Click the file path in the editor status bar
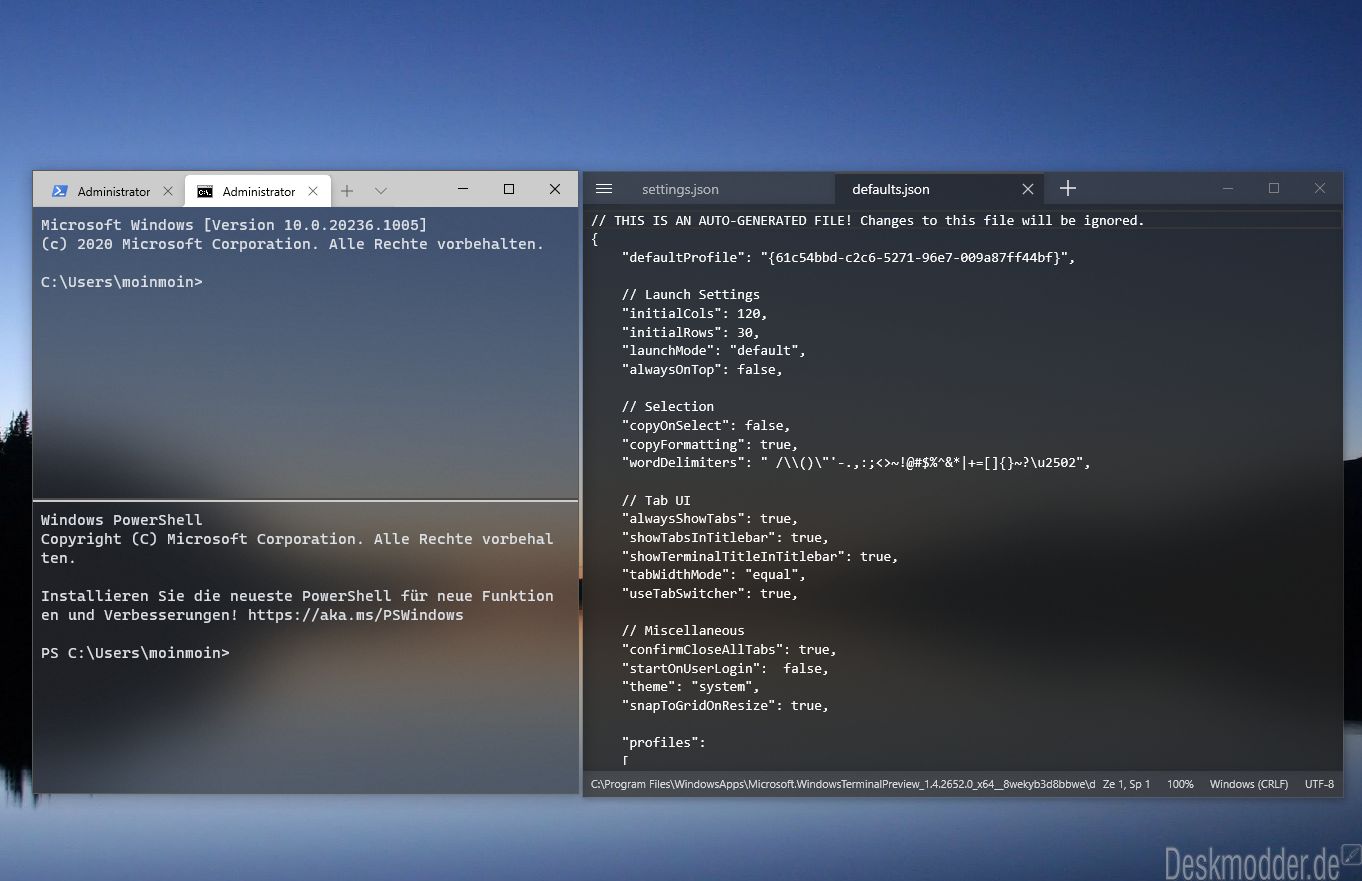 [843, 784]
